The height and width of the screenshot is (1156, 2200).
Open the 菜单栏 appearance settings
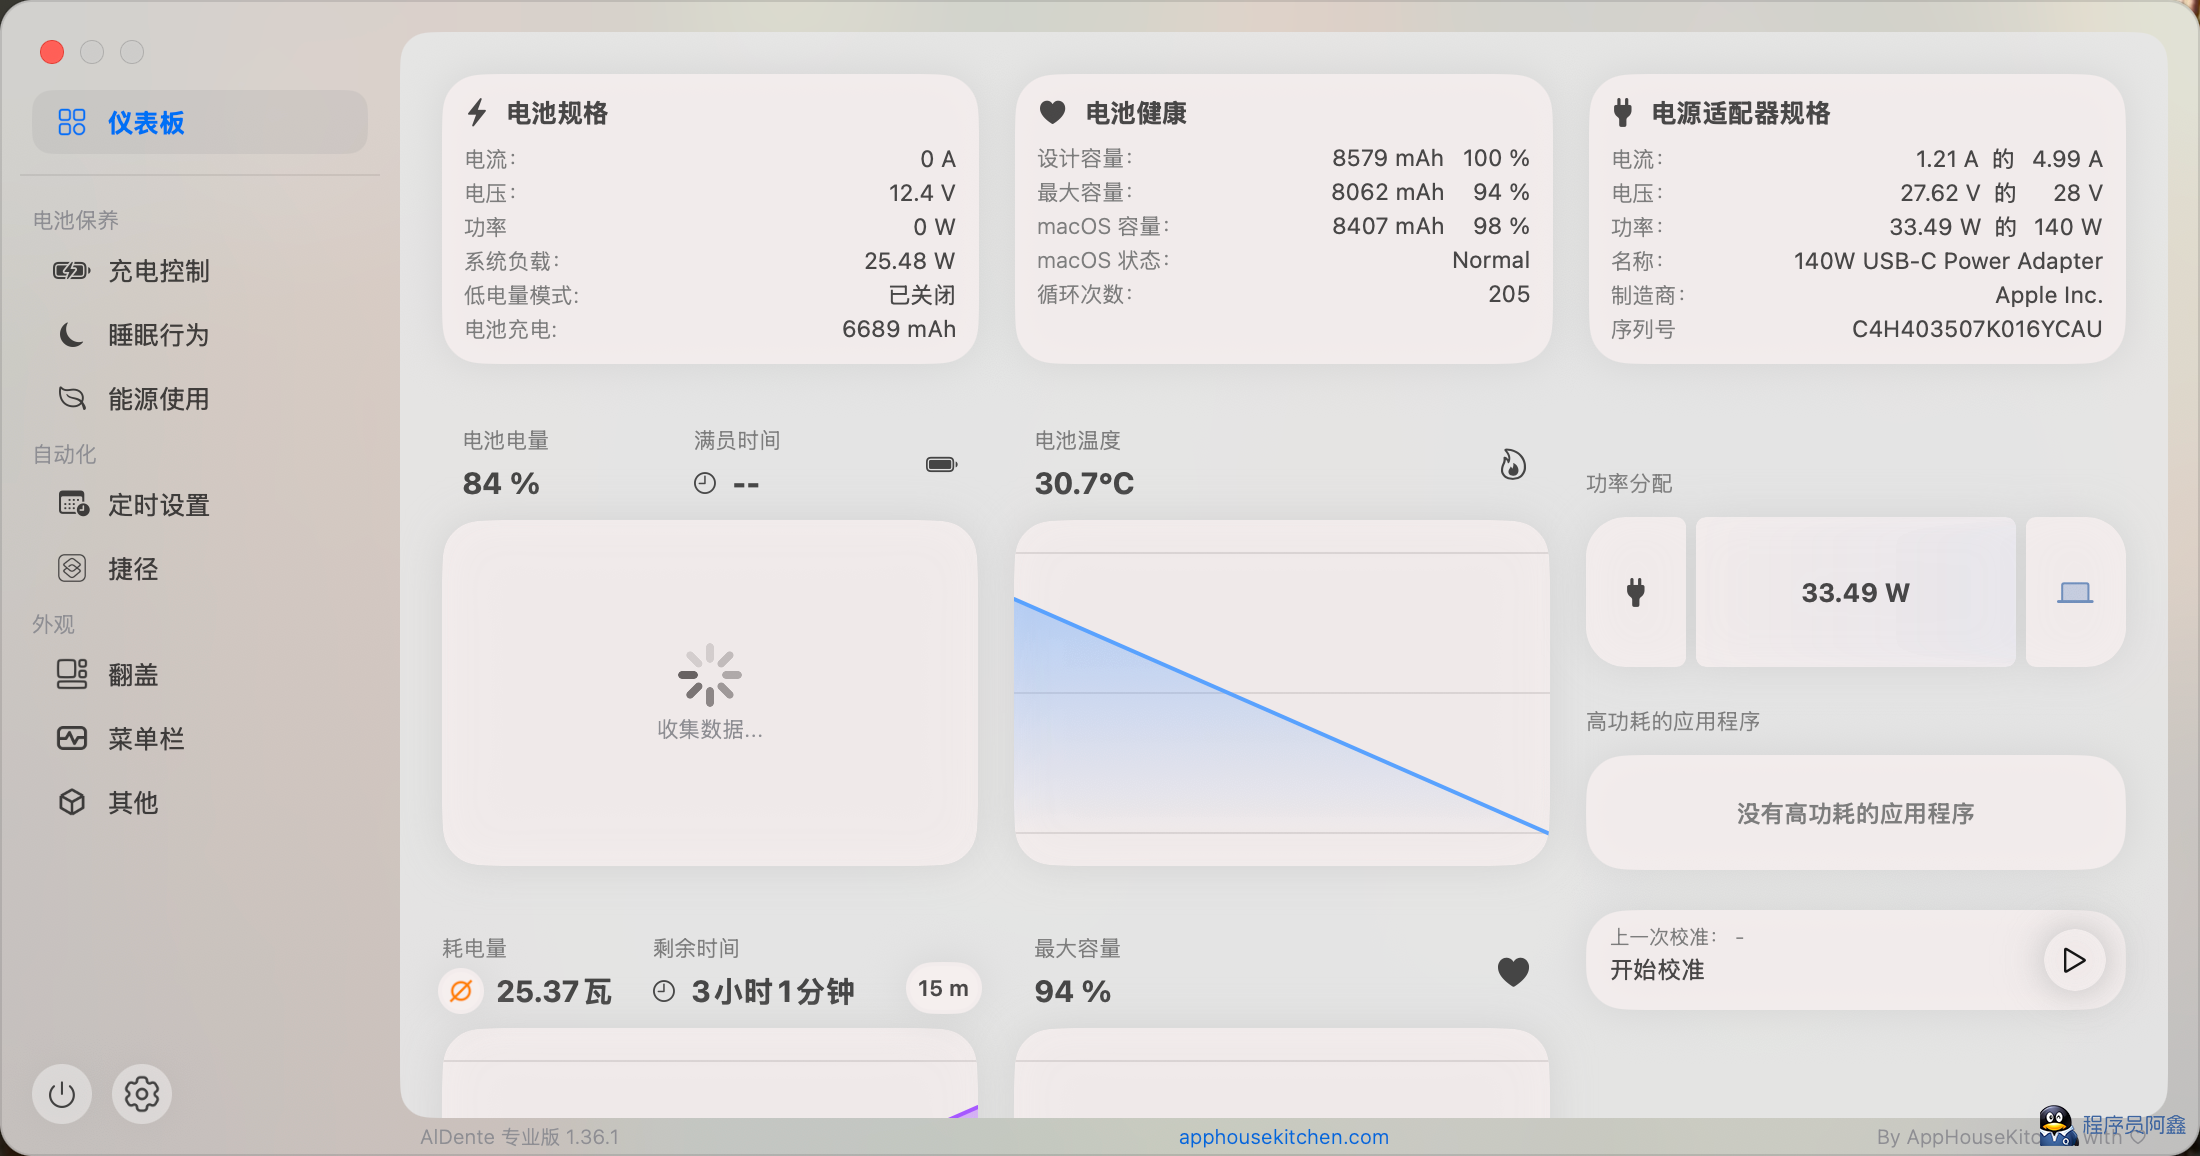point(146,739)
